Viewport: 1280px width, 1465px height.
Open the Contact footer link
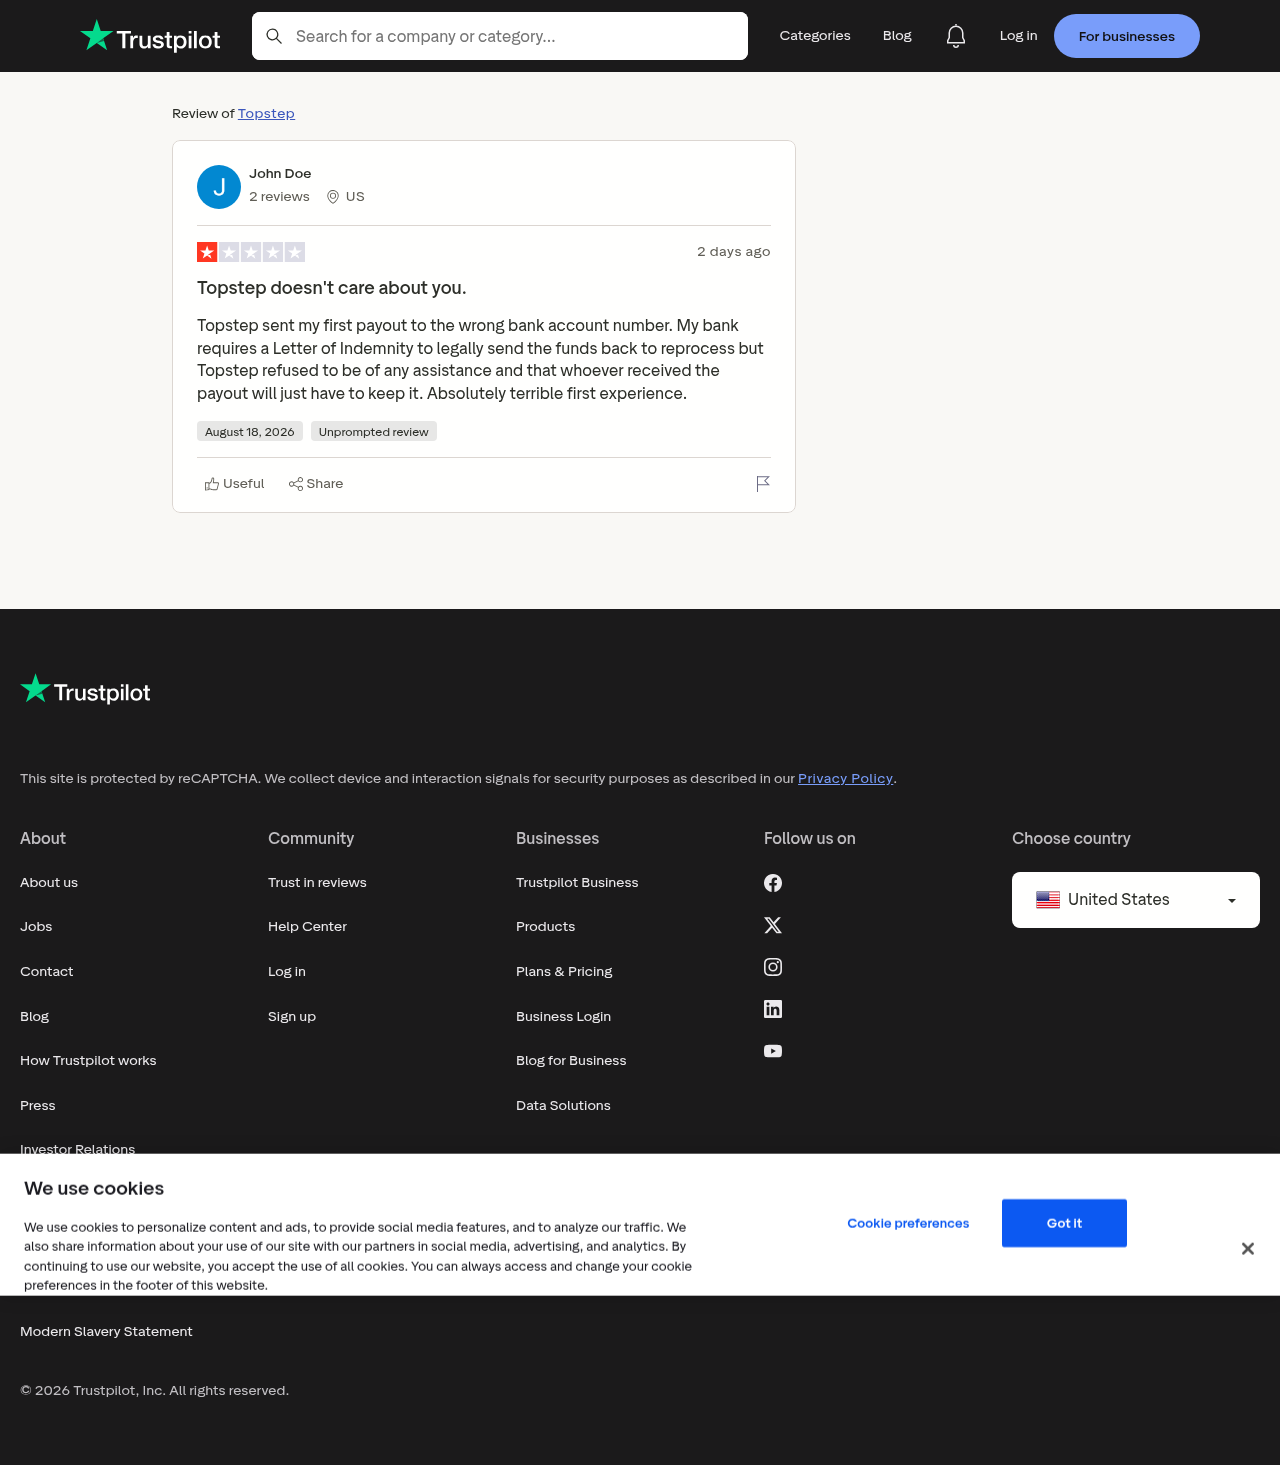47,972
